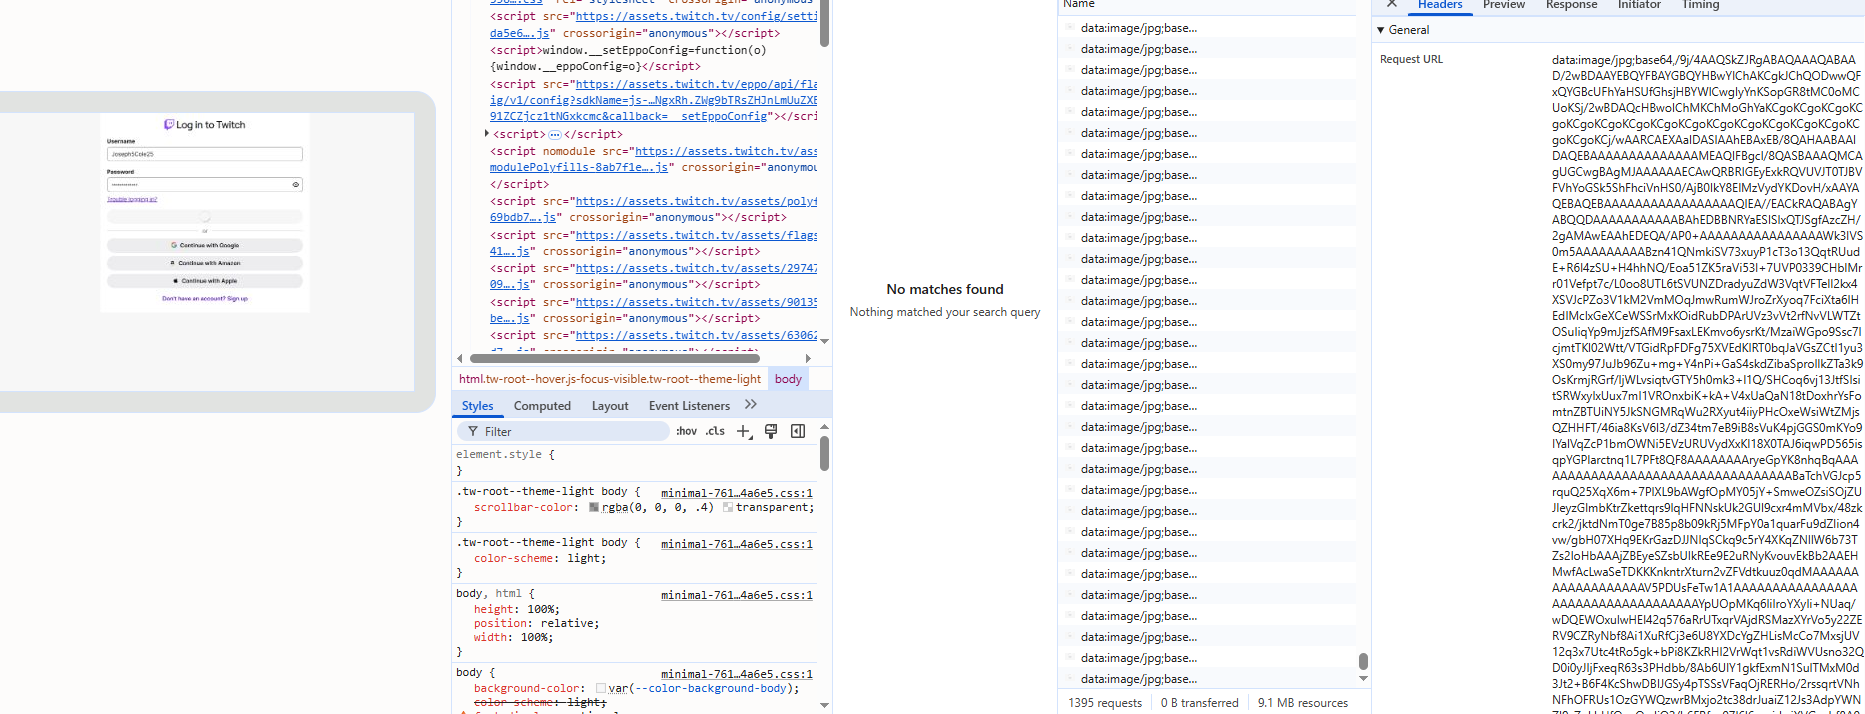The image size is (1865, 714).
Task: Open the rendering emulation paintbrush icon
Action: click(771, 431)
